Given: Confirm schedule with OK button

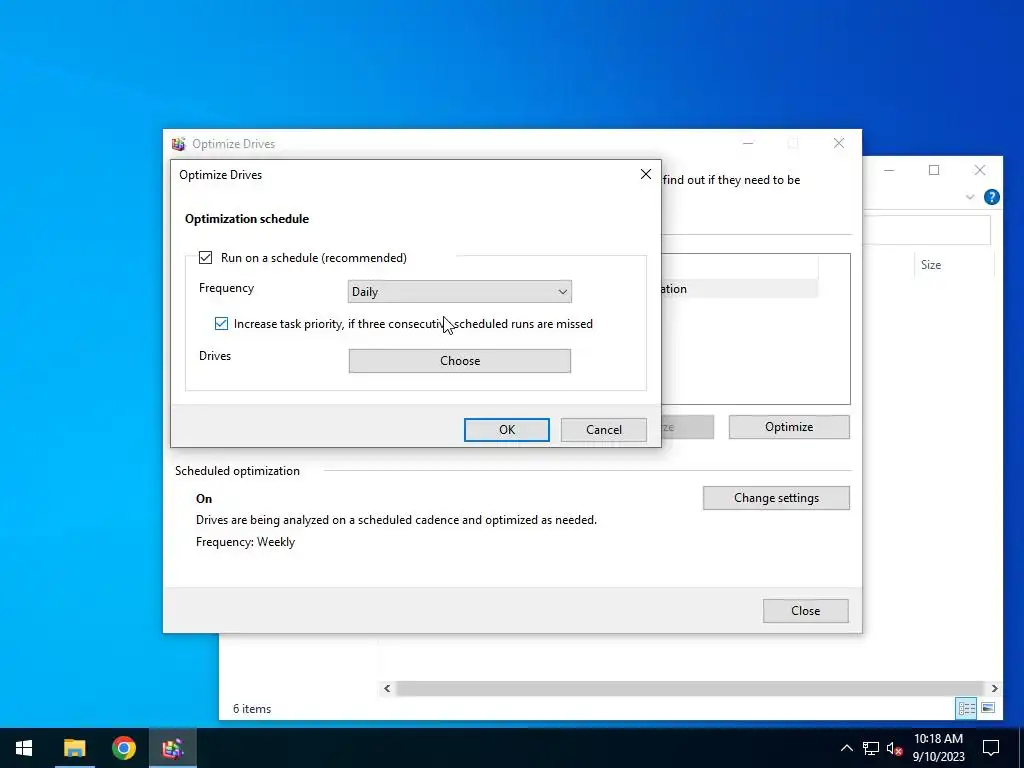Looking at the screenshot, I should coord(507,430).
